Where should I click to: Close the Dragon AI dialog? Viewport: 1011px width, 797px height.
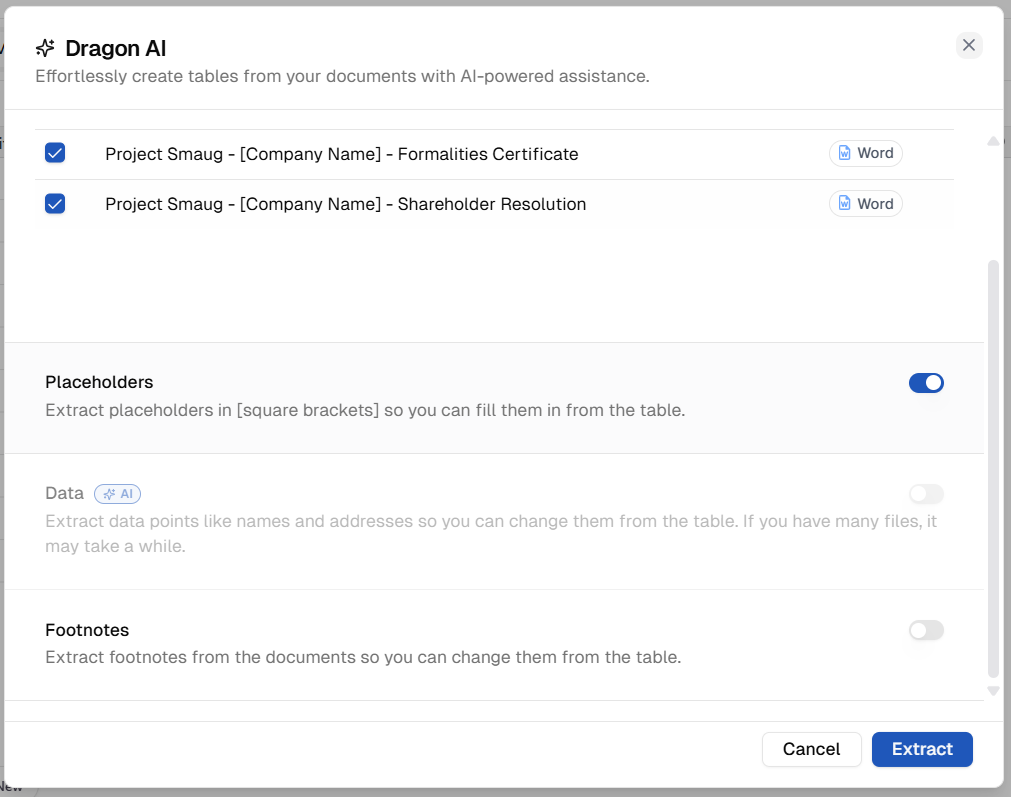click(968, 45)
